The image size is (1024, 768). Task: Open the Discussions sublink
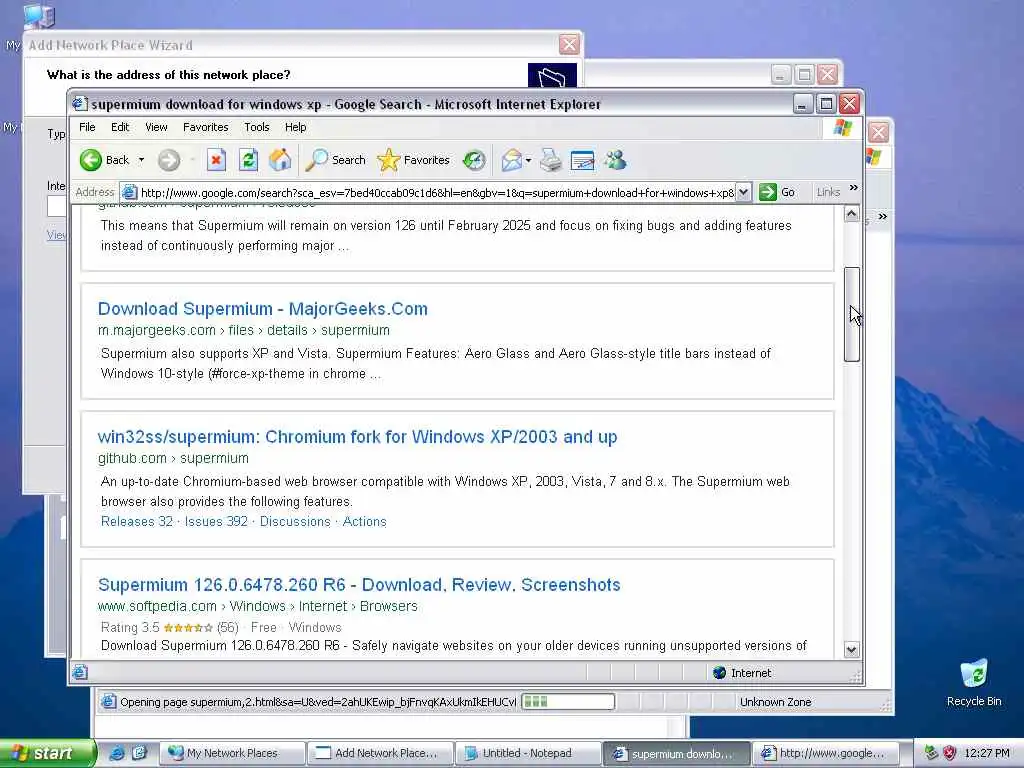tap(295, 521)
